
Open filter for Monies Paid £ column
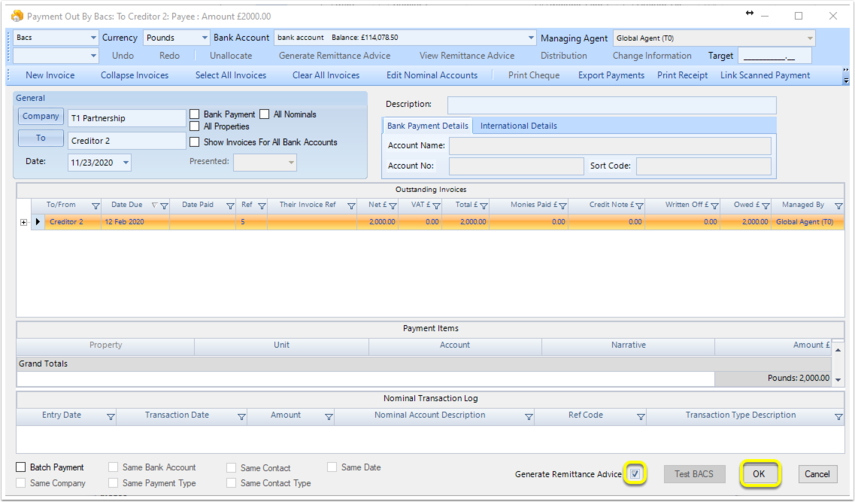click(x=563, y=205)
